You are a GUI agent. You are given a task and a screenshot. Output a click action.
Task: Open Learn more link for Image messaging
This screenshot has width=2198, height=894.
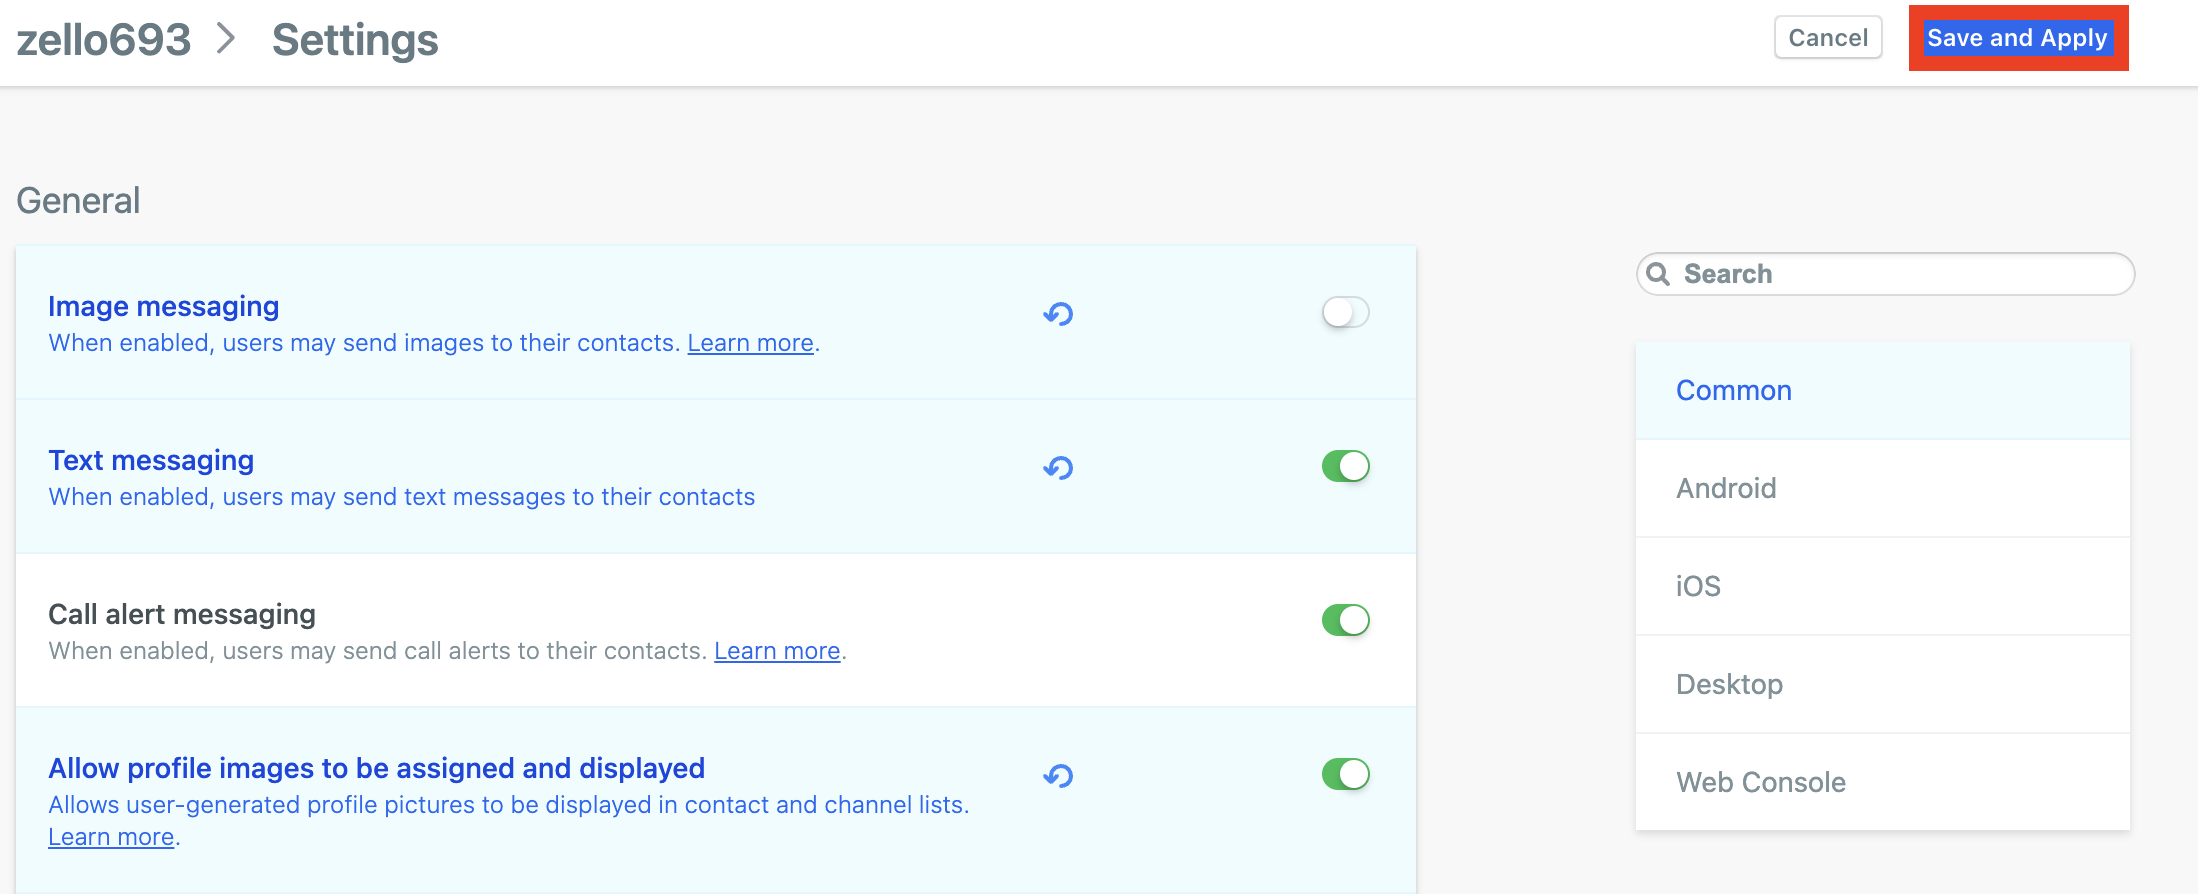click(x=750, y=343)
